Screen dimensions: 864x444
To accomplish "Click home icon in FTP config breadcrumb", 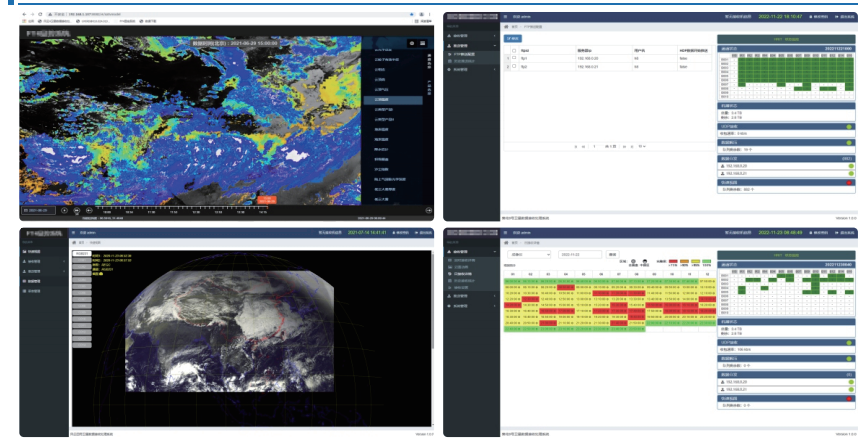I will [x=506, y=26].
